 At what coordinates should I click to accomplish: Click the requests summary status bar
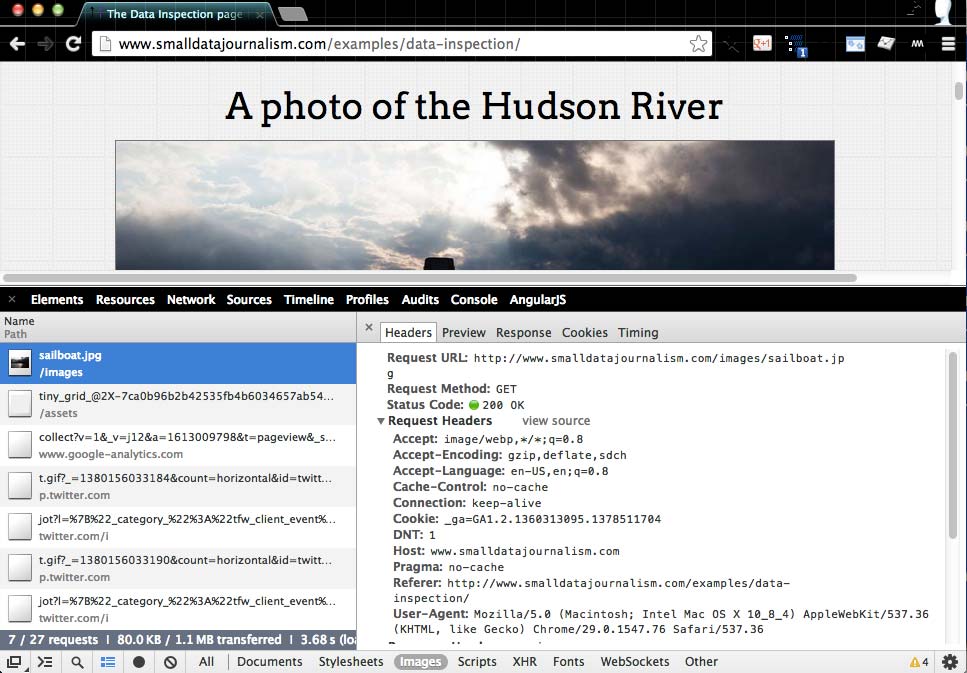click(x=178, y=640)
